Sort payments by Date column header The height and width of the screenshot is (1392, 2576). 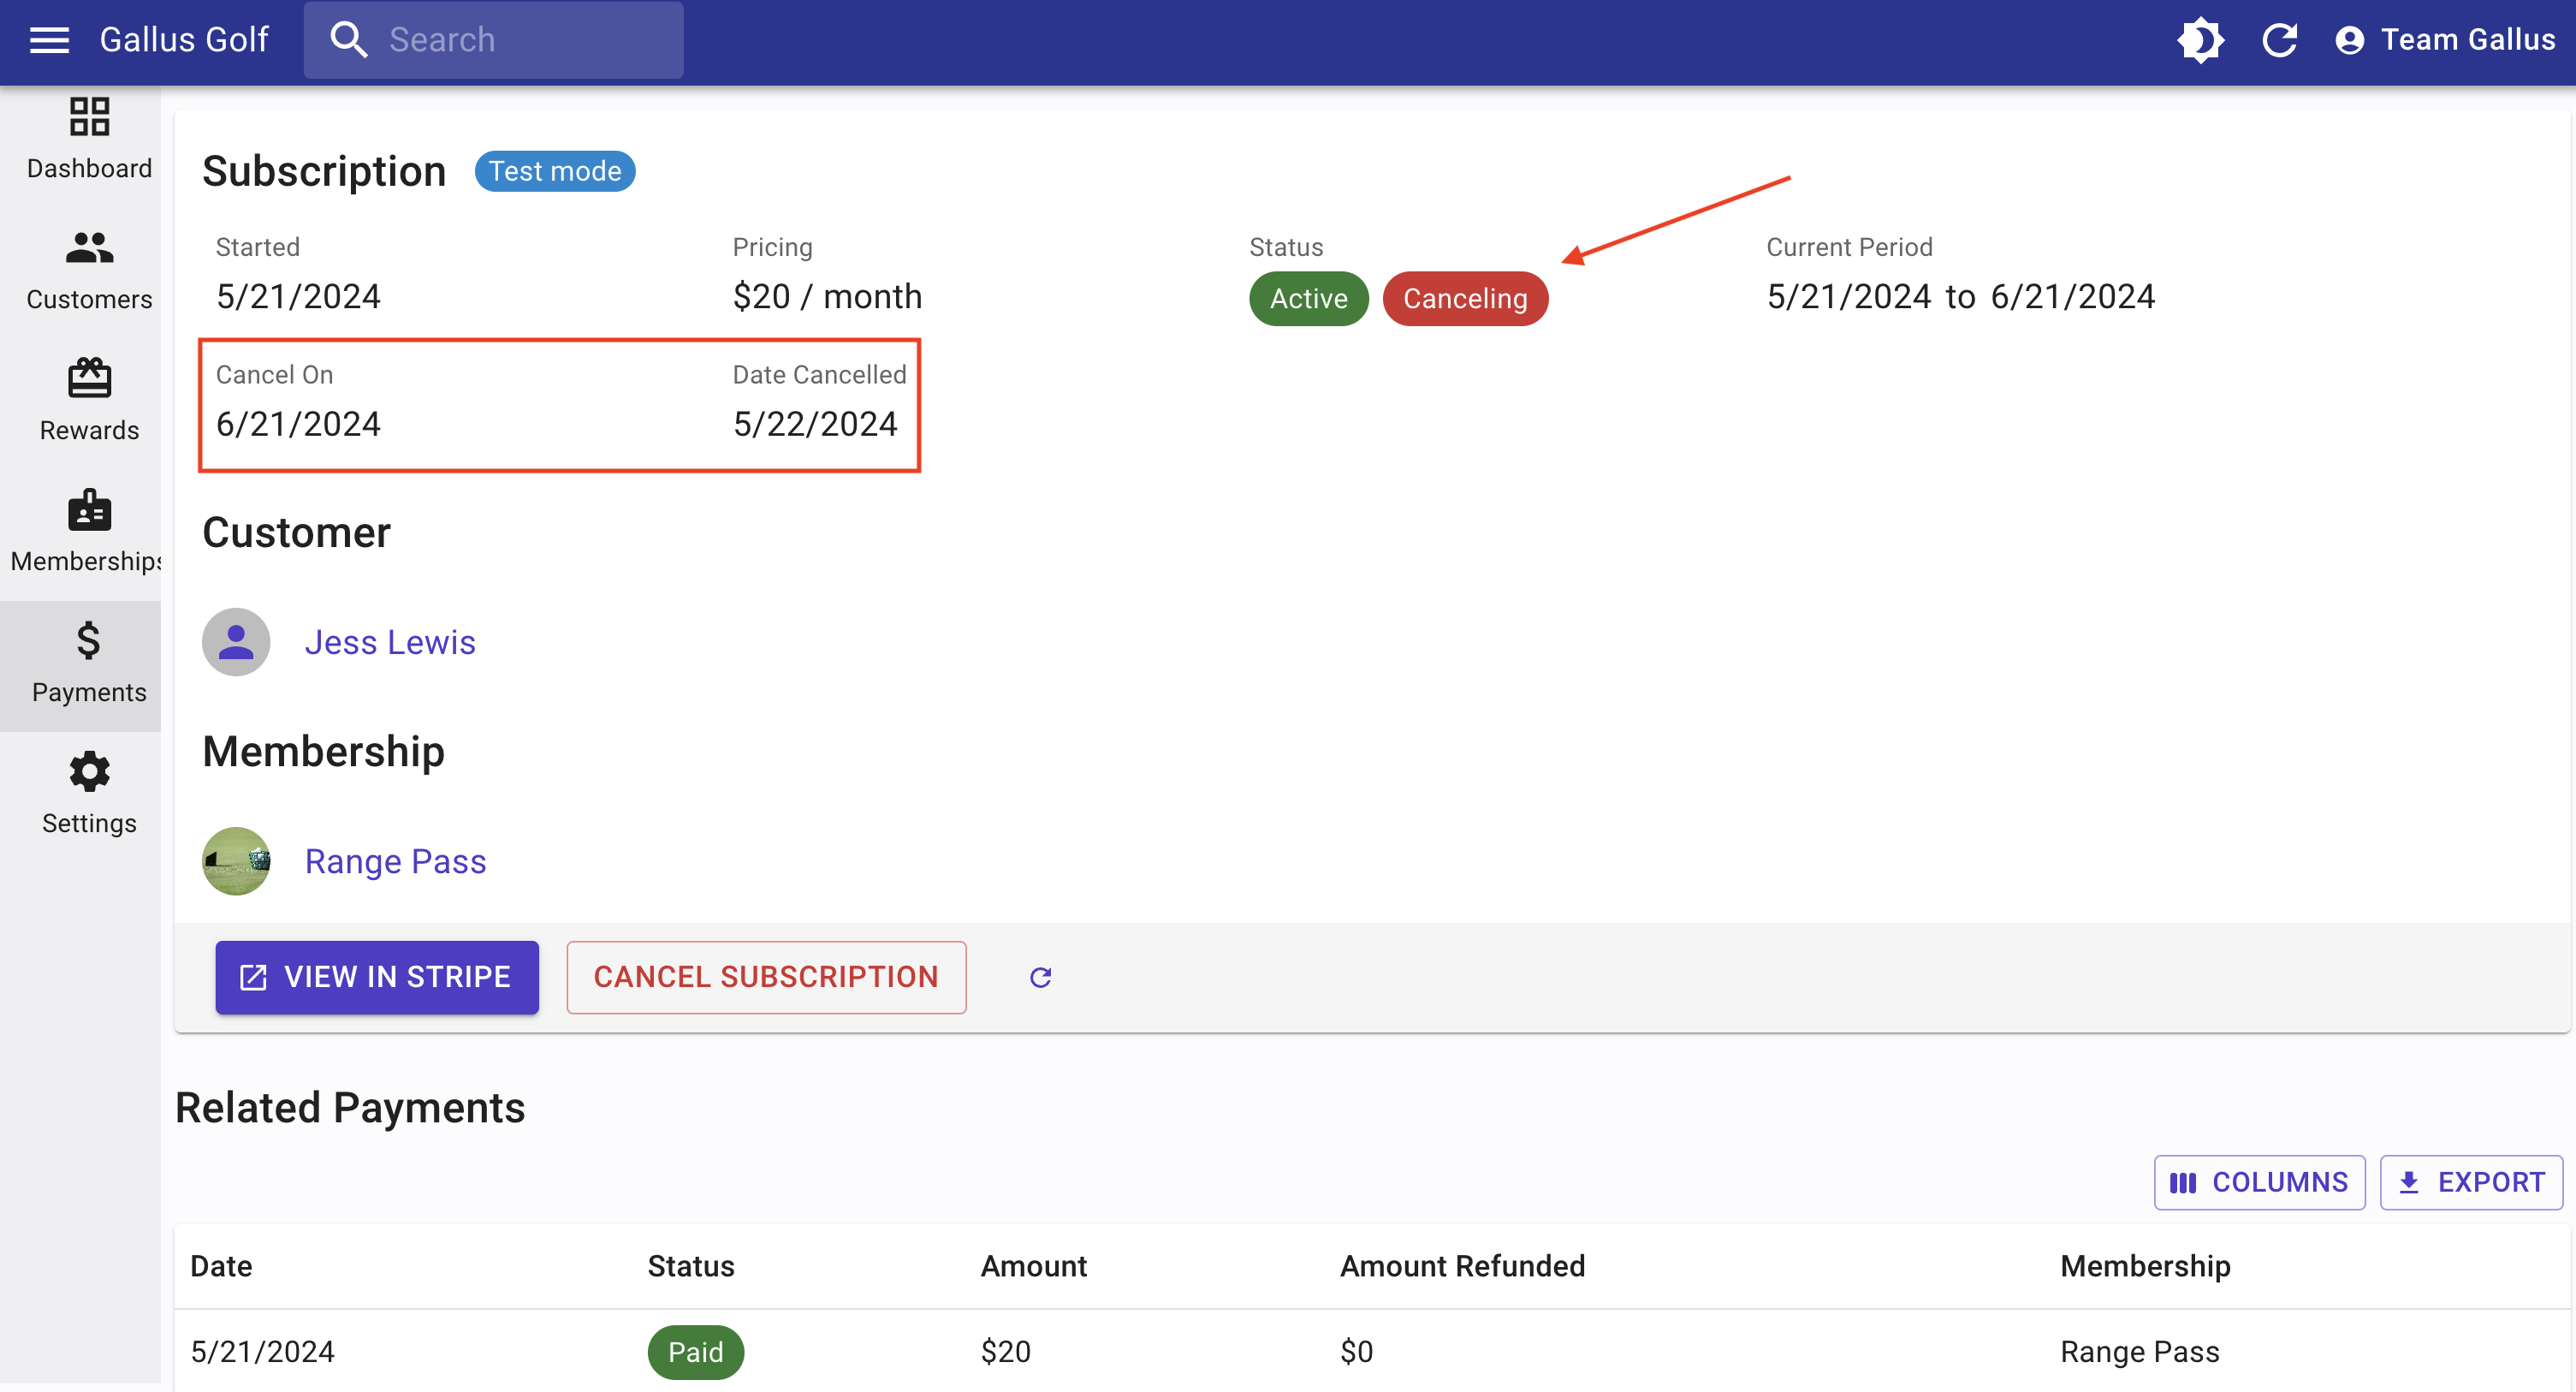coord(221,1266)
